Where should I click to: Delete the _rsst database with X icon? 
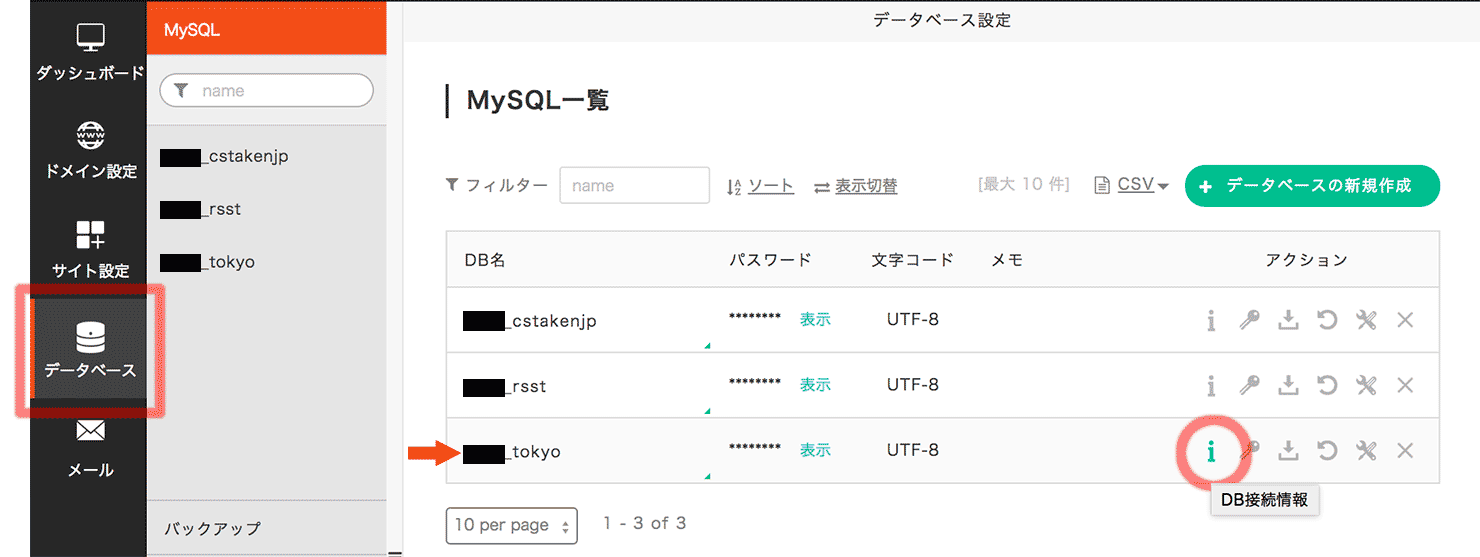(x=1405, y=385)
